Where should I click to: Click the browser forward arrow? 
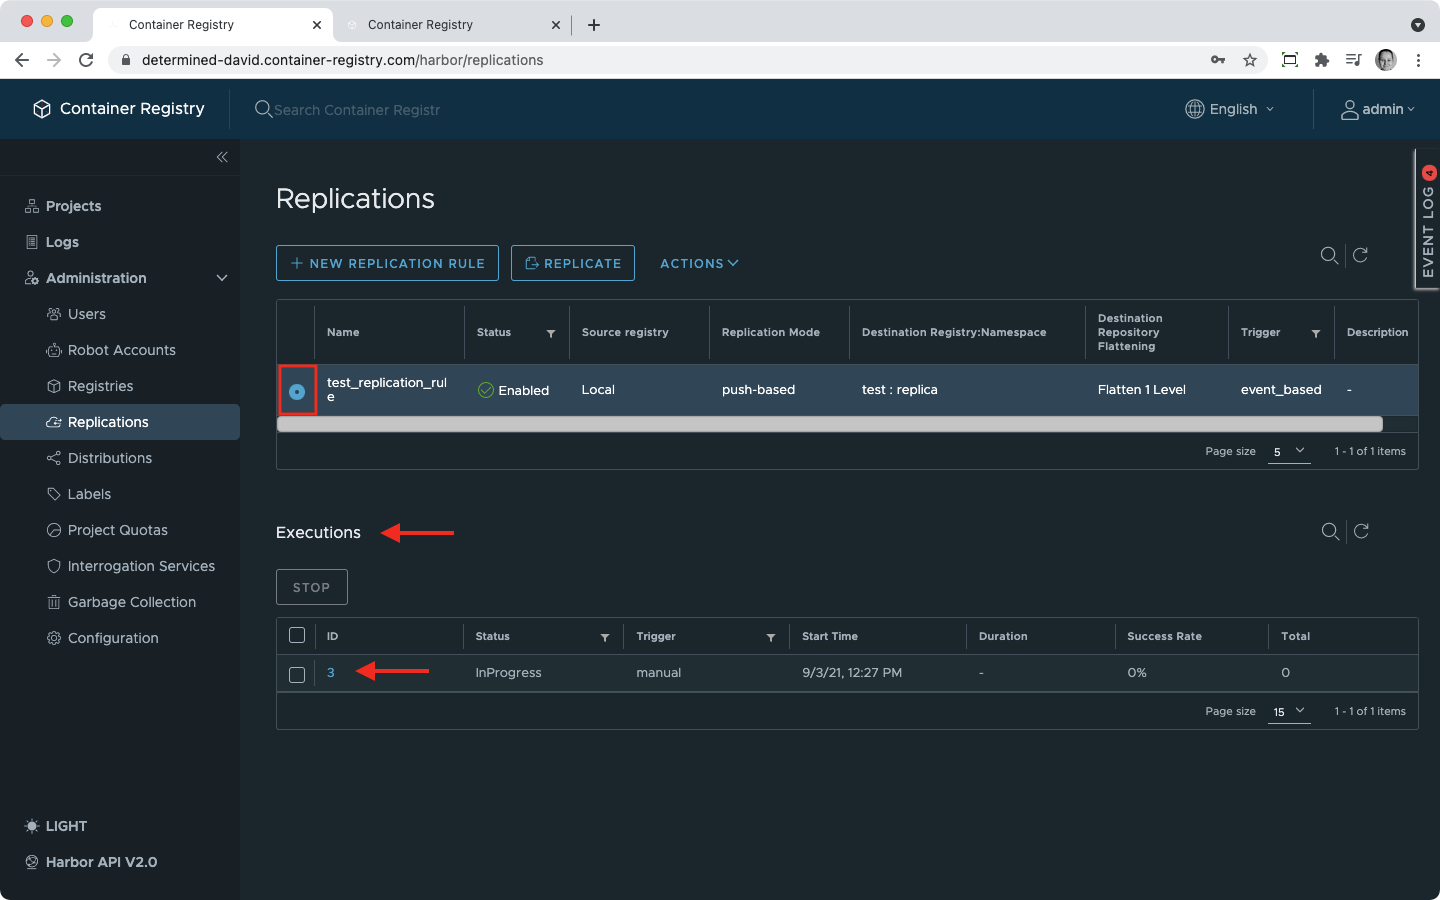coord(54,60)
